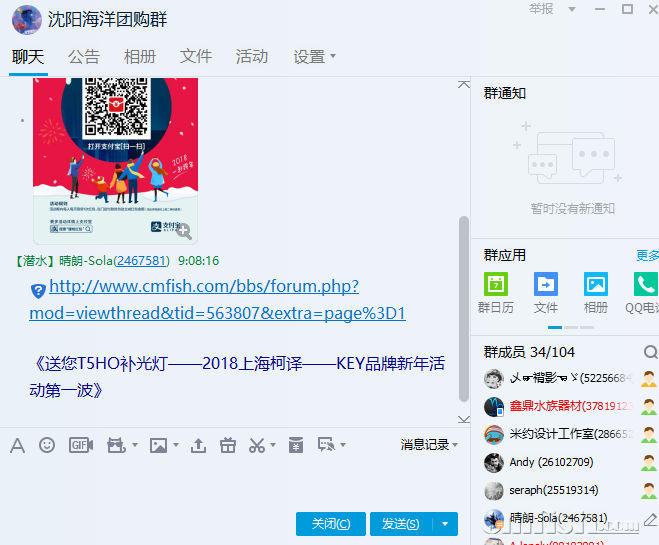The height and width of the screenshot is (545, 659).
Task: Open the gift box icon in toolbar
Action: [x=227, y=445]
